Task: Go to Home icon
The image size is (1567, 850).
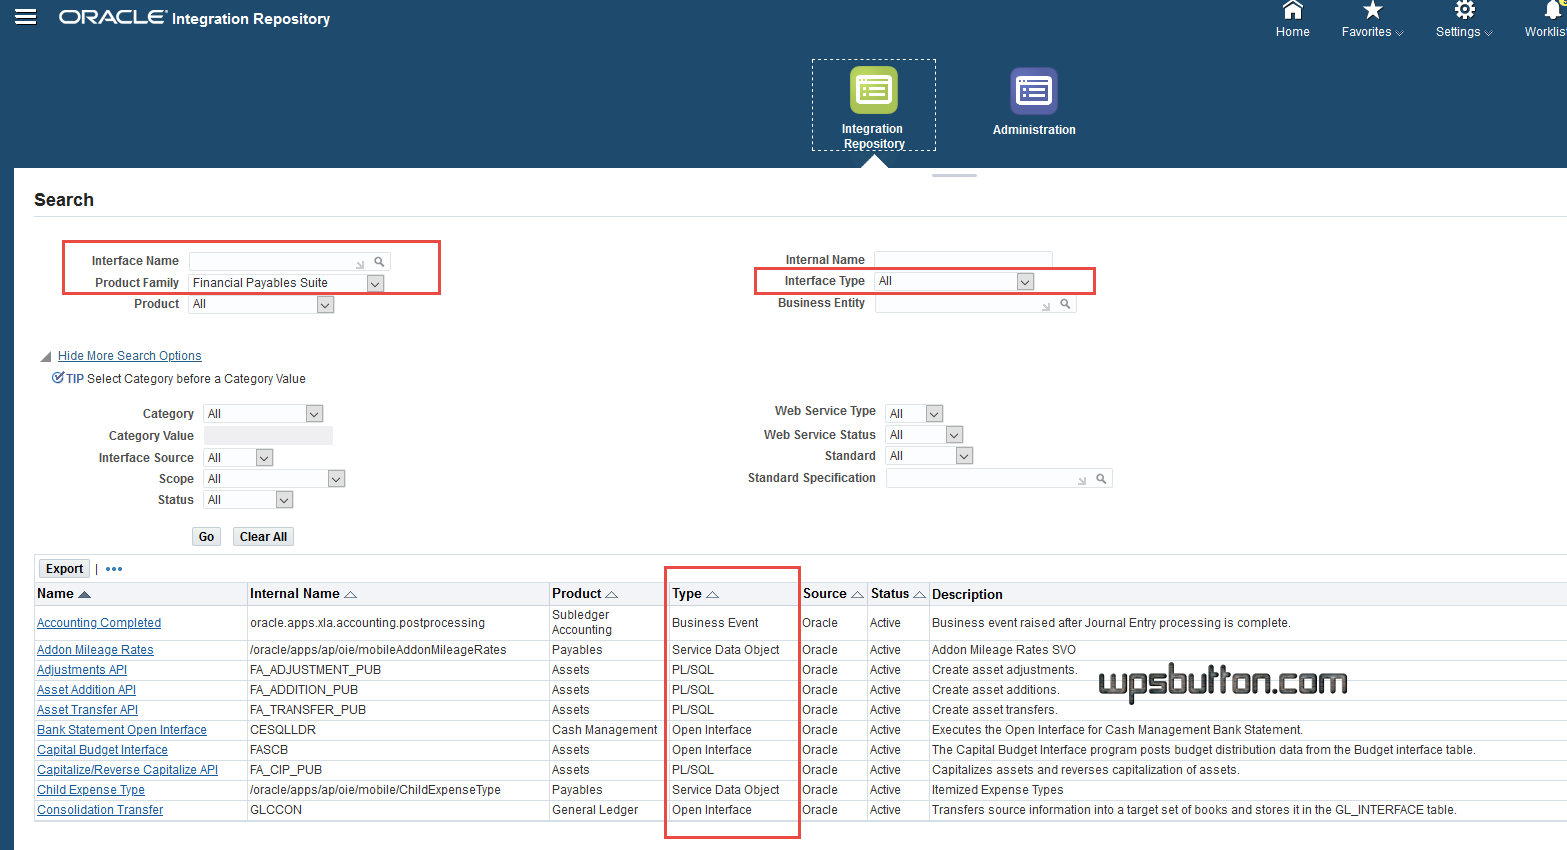Action: (x=1292, y=10)
